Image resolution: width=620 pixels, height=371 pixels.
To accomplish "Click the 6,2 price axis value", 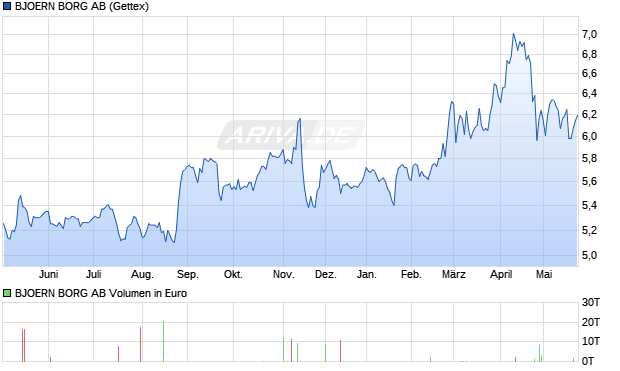I will [x=589, y=115].
